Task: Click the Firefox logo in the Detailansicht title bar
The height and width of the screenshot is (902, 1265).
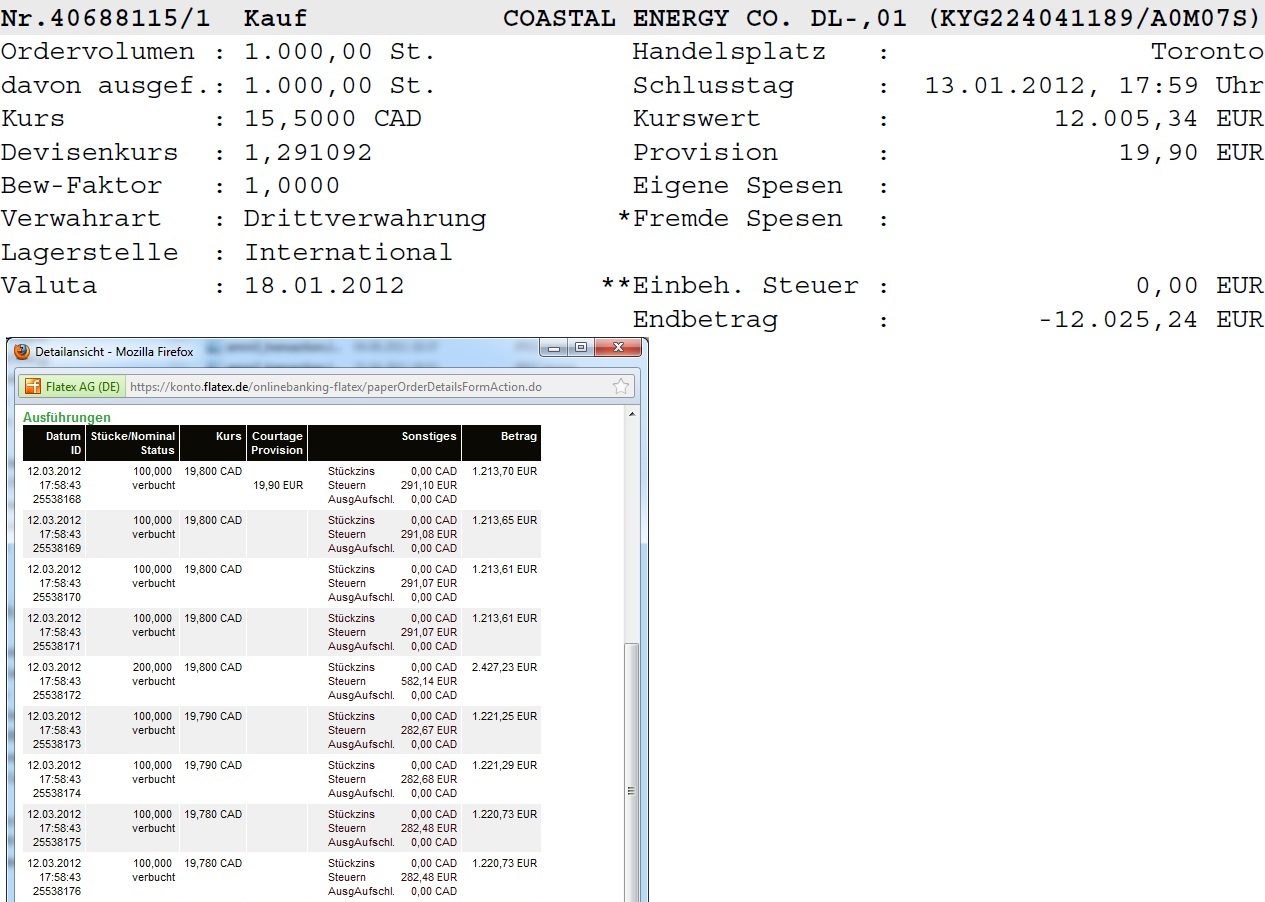Action: 22,352
